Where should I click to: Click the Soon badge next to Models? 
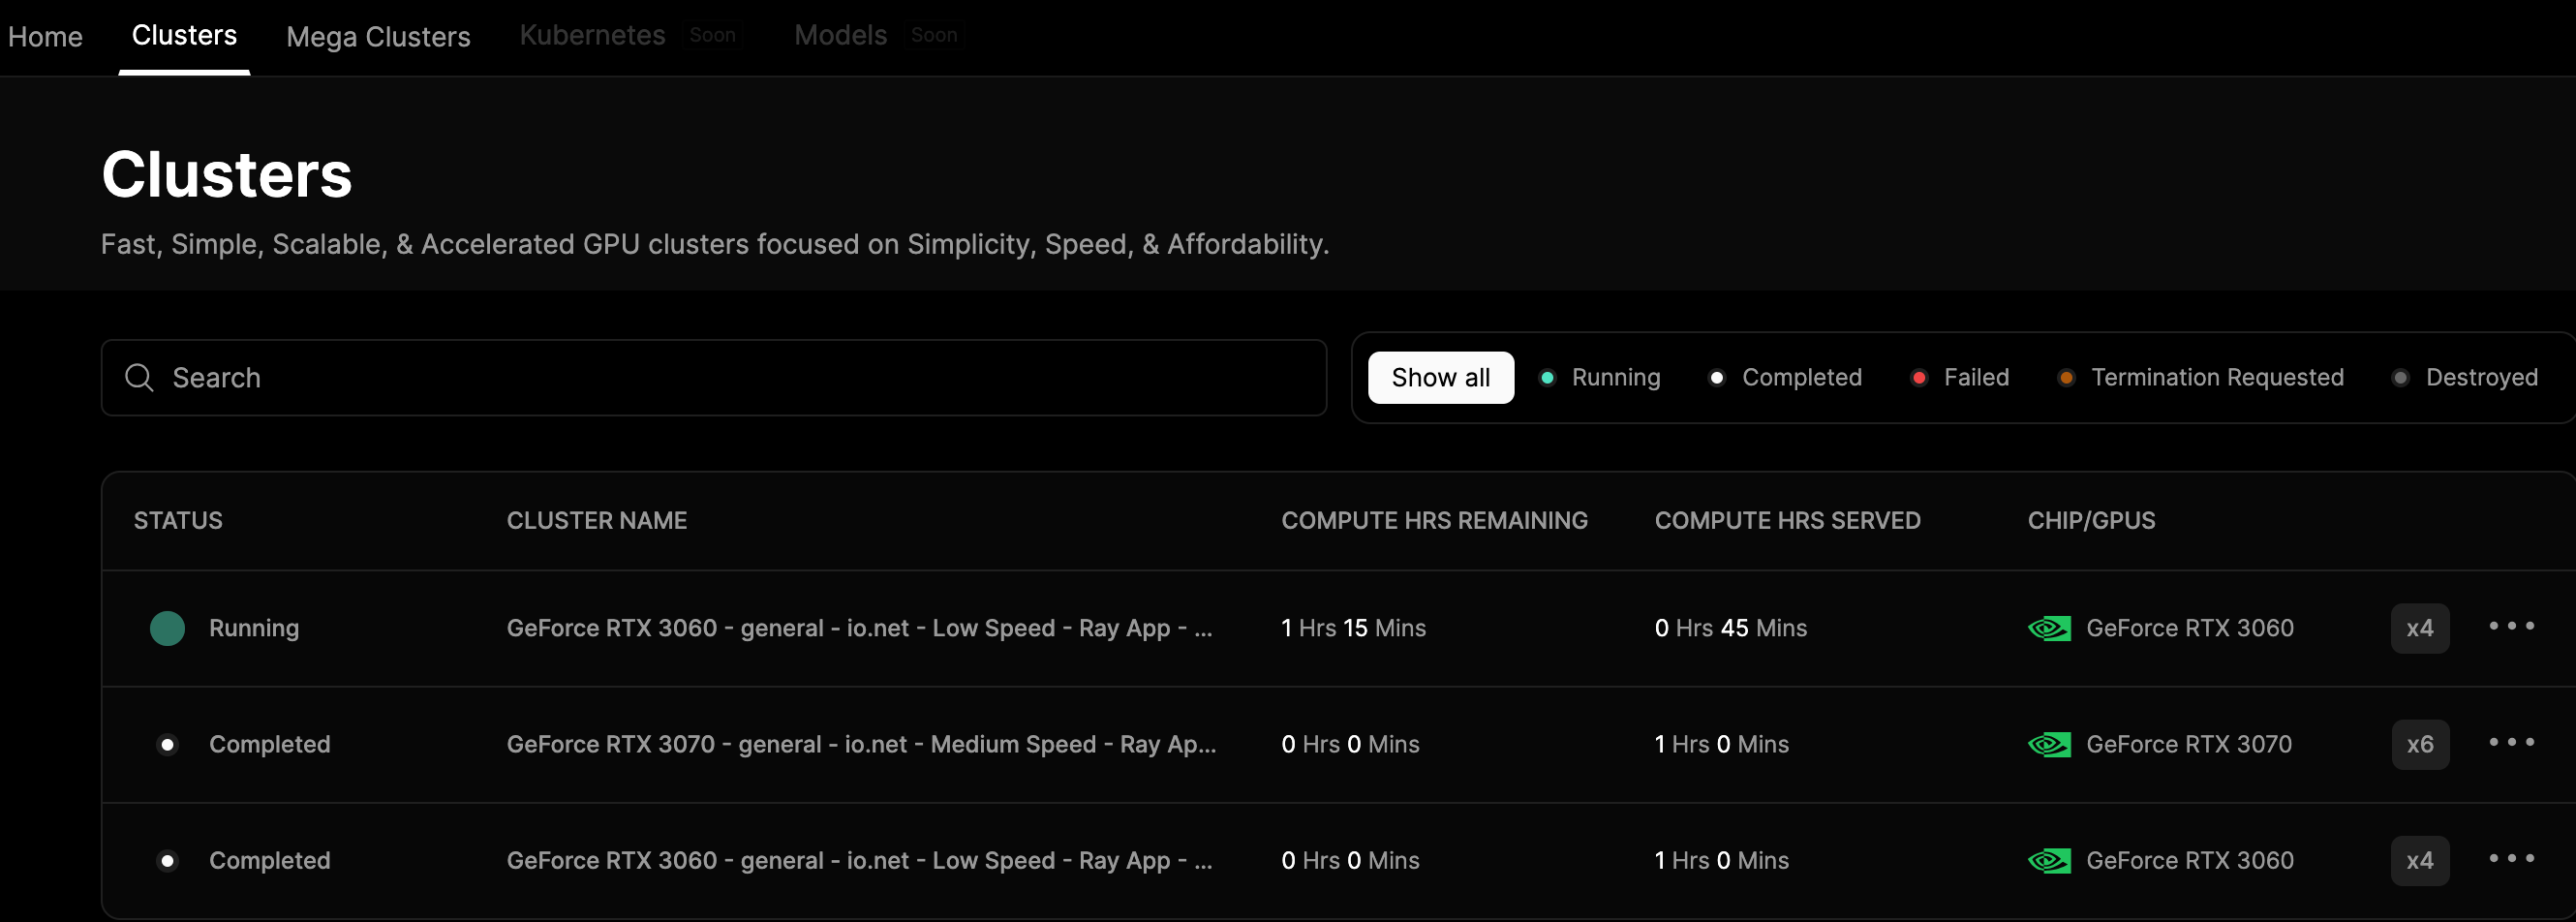(934, 35)
